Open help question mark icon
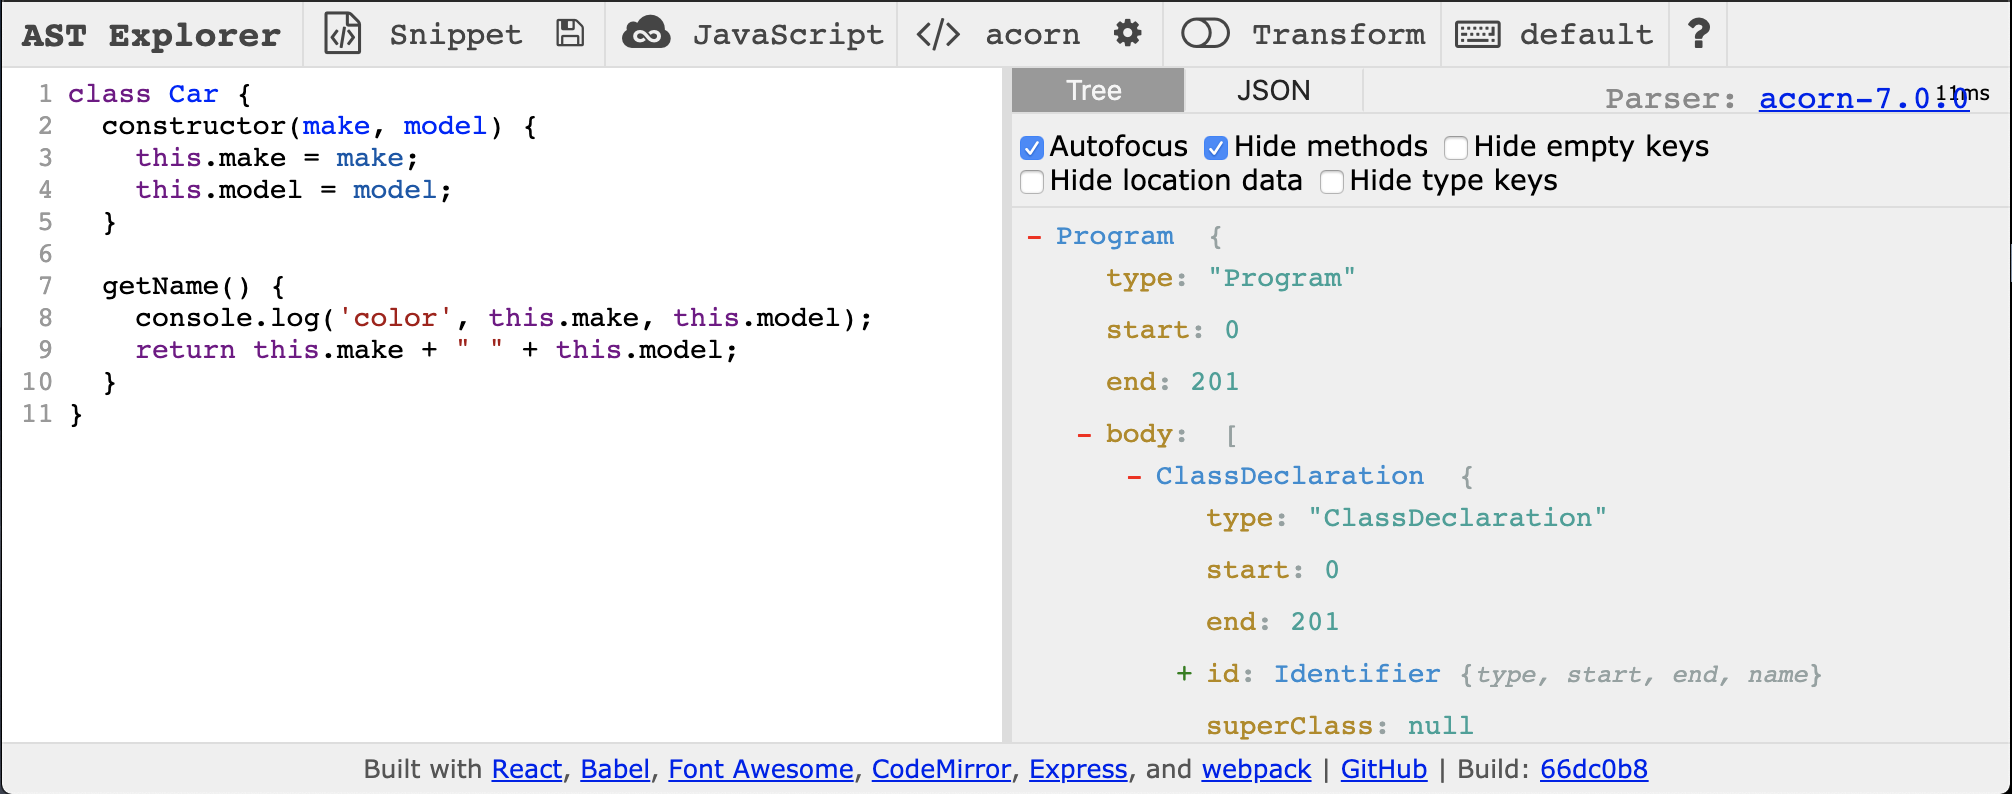 pyautogui.click(x=1698, y=34)
